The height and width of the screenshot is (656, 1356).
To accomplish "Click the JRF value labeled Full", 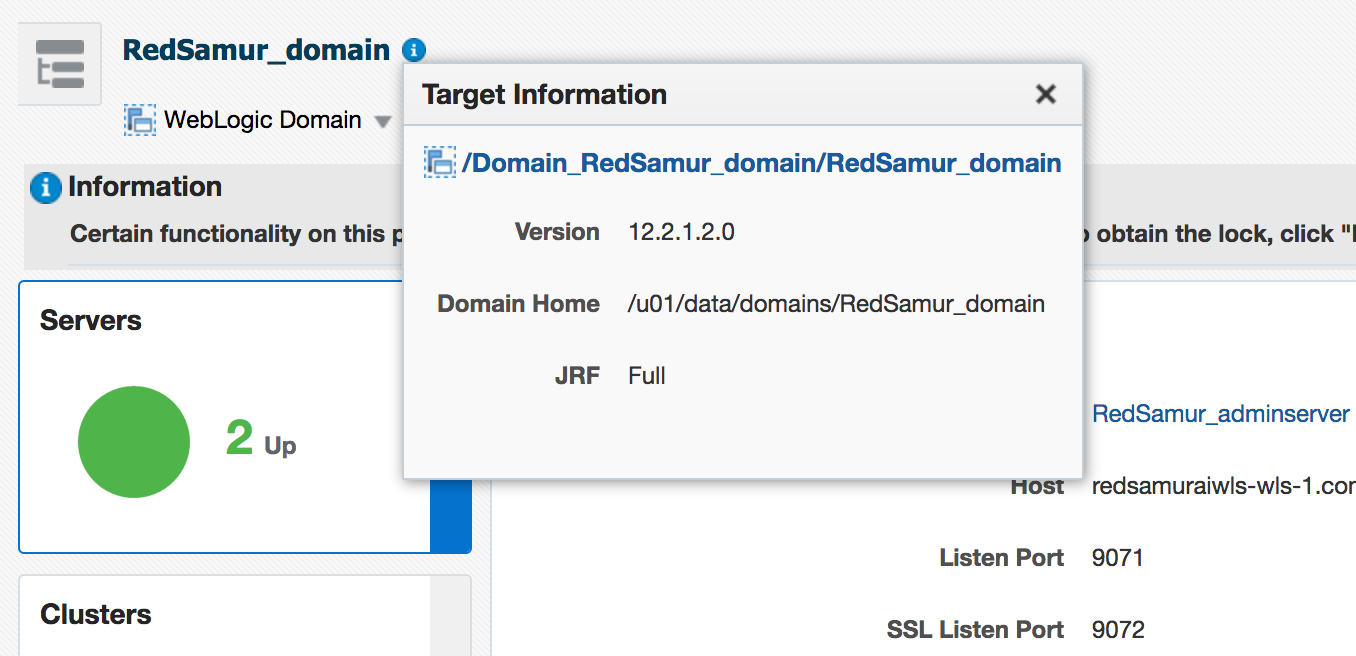I will click(x=646, y=375).
